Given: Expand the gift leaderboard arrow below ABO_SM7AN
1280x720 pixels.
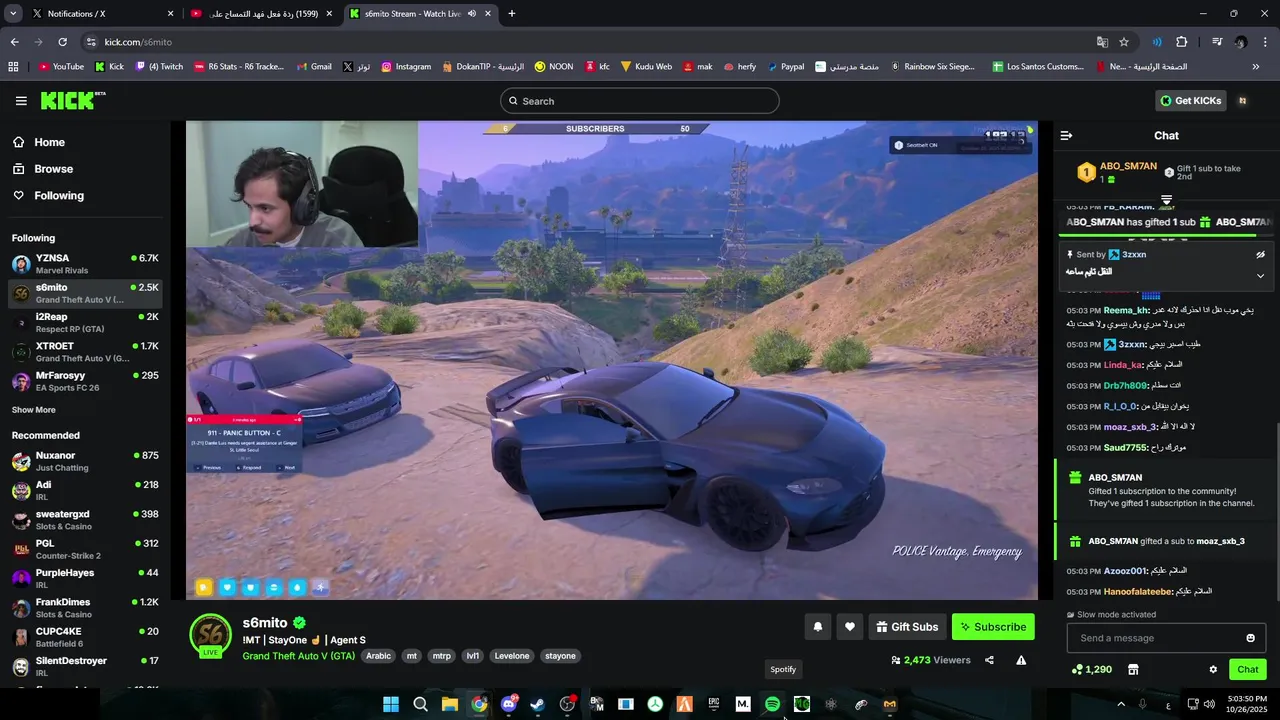Looking at the screenshot, I should (x=1166, y=201).
